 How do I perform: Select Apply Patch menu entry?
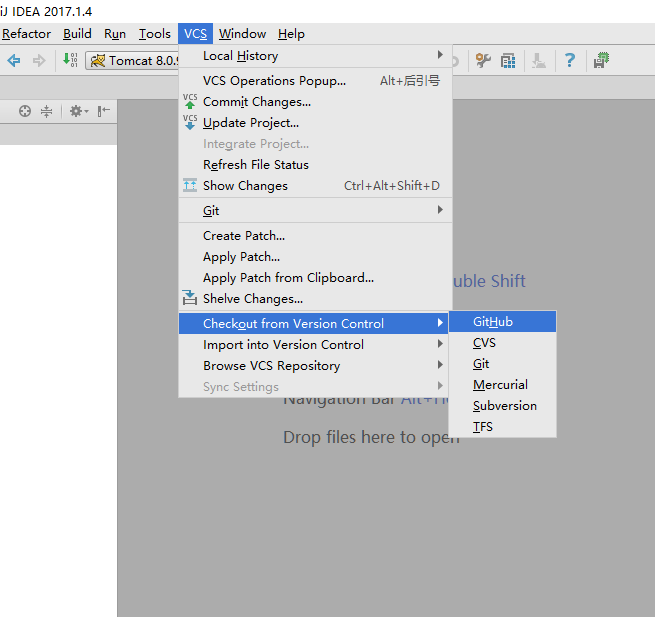coord(315,256)
